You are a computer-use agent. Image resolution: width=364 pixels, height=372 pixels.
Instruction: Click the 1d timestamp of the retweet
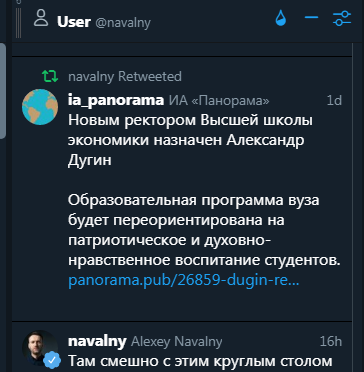tap(334, 100)
